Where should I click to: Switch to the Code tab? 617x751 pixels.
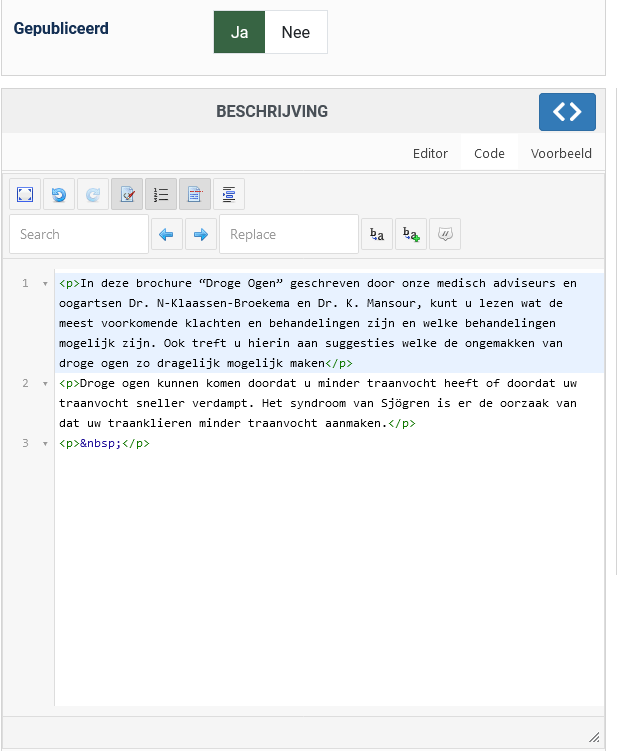click(x=489, y=153)
